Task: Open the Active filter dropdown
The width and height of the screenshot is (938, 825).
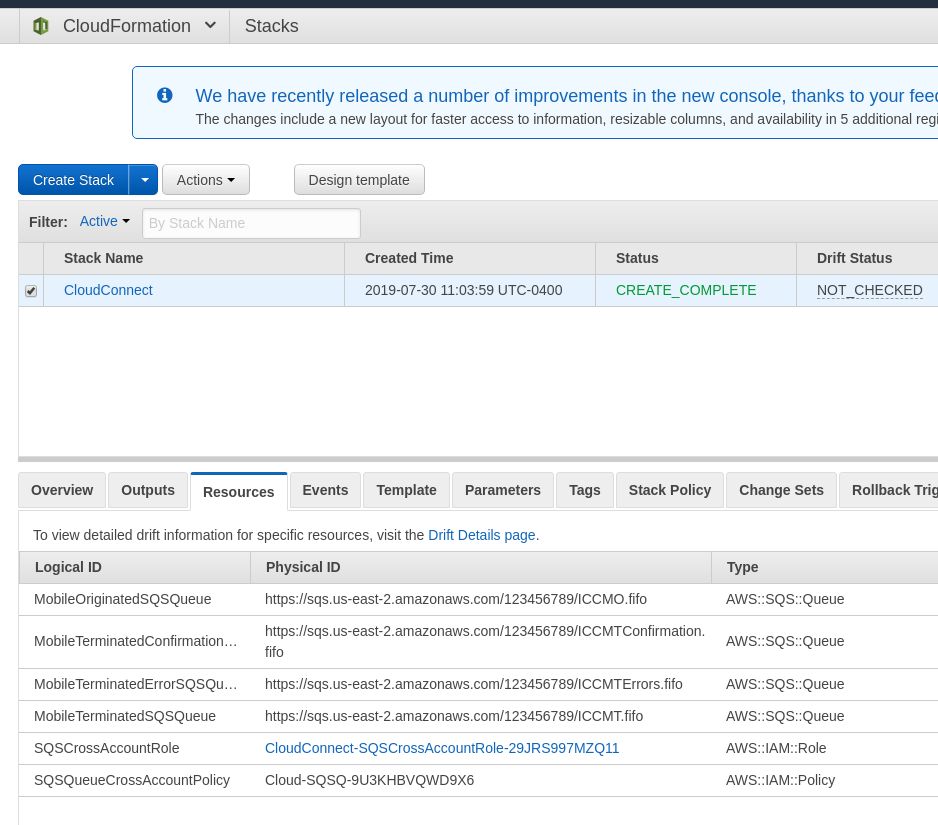Action: (105, 221)
